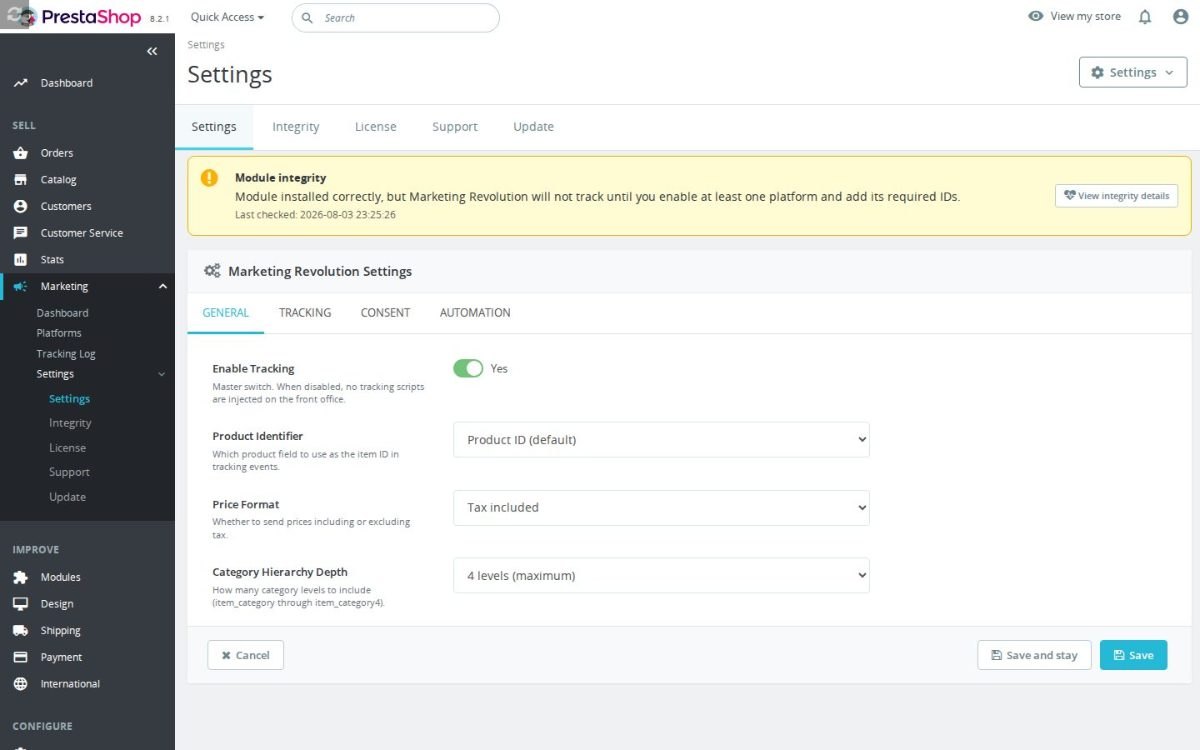Click the Modules puzzle piece icon
The width and height of the screenshot is (1200, 750).
click(x=20, y=577)
